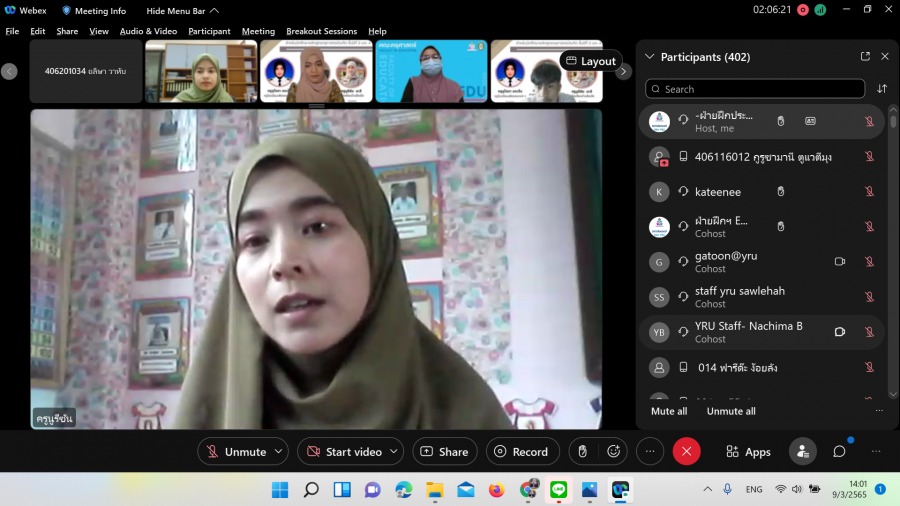Expand the audio options arrow beside Unmute

278,452
